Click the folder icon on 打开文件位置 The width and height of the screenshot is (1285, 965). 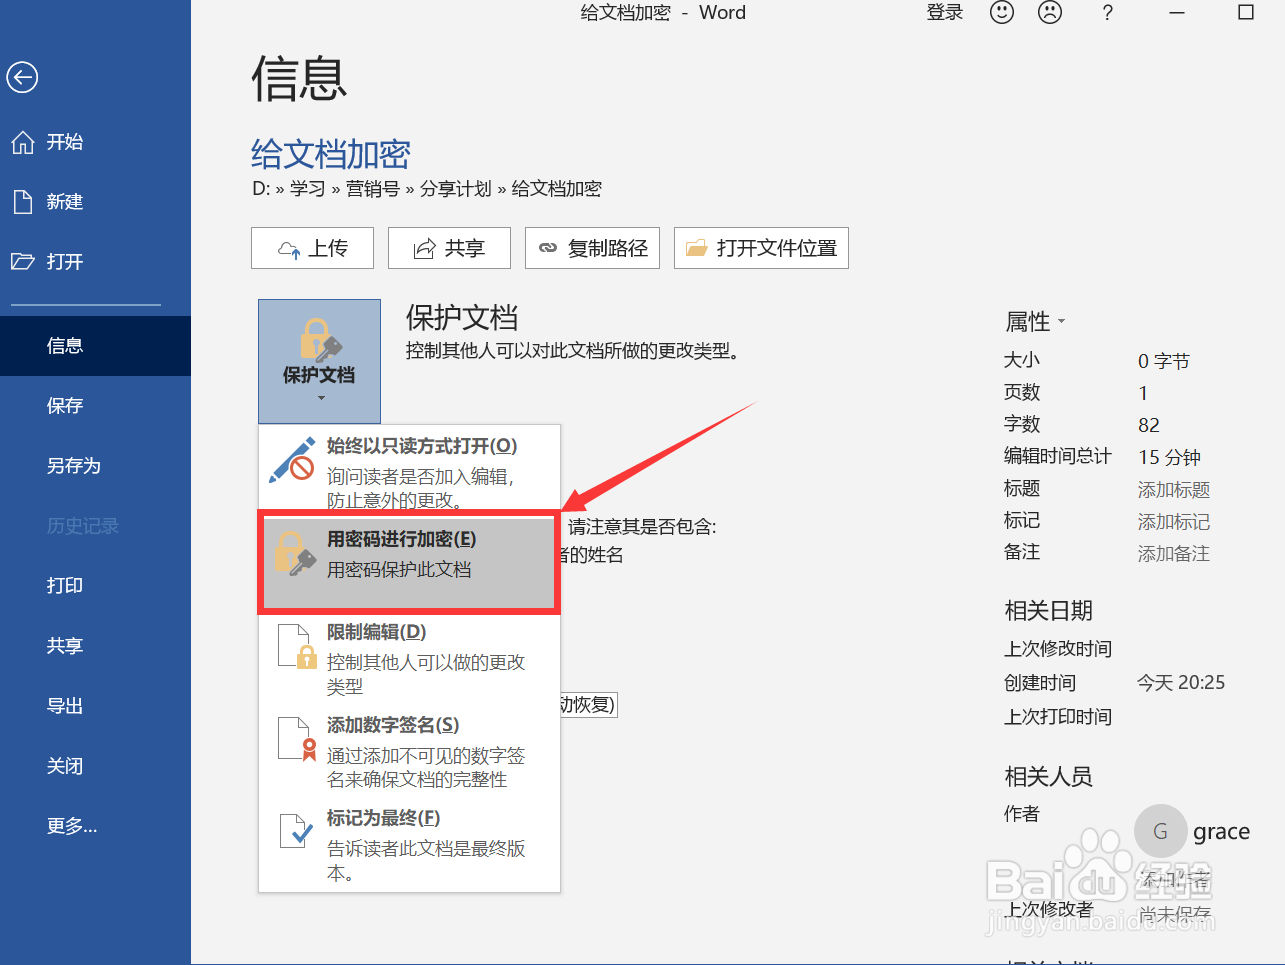(697, 248)
